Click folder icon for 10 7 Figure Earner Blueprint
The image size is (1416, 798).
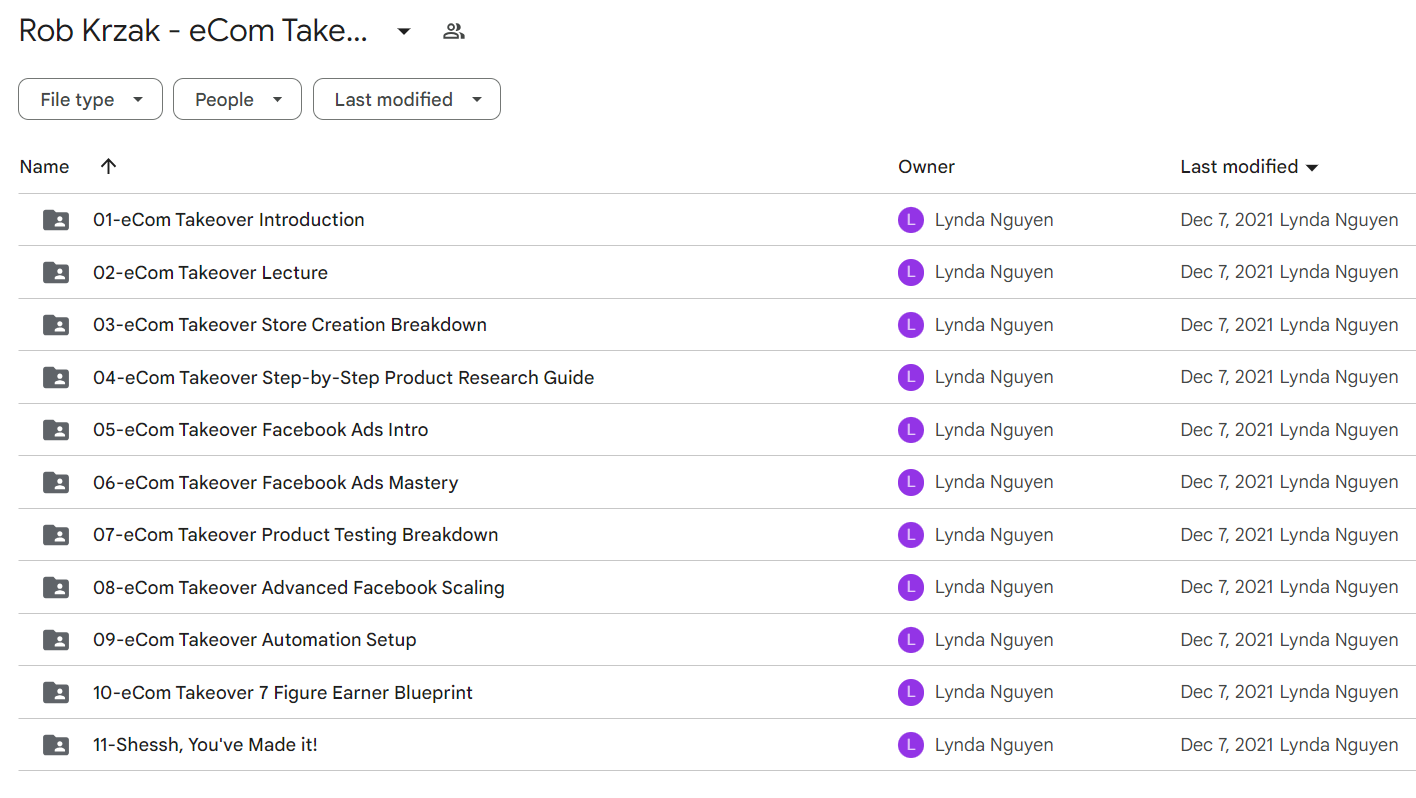[56, 692]
